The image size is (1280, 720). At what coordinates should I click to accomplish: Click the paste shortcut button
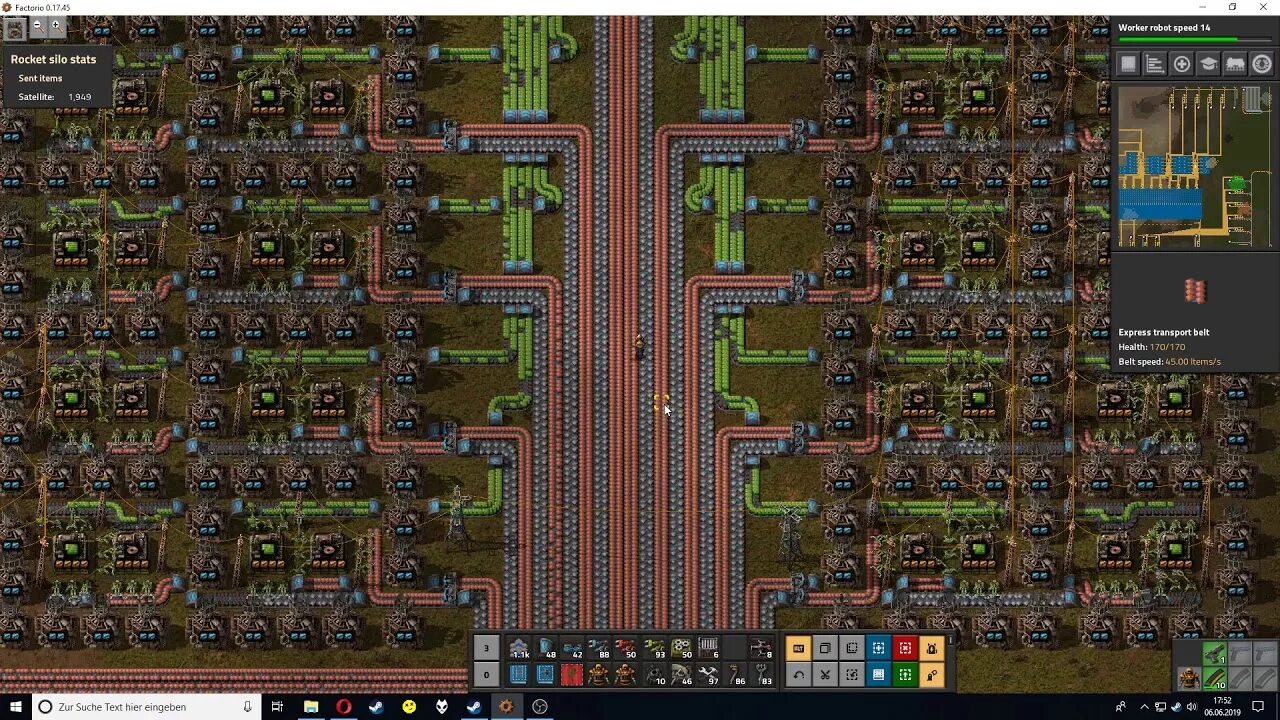pos(852,674)
